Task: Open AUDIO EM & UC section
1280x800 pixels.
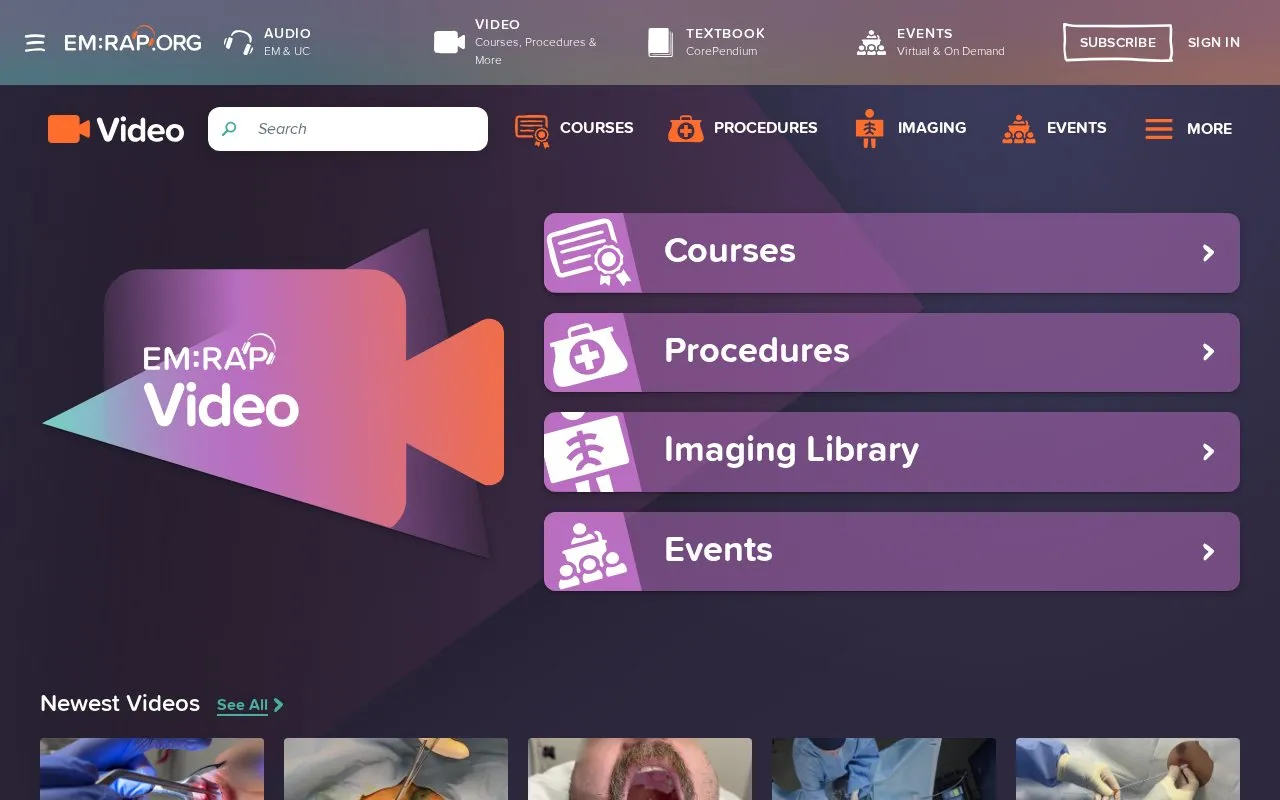Action: click(267, 42)
